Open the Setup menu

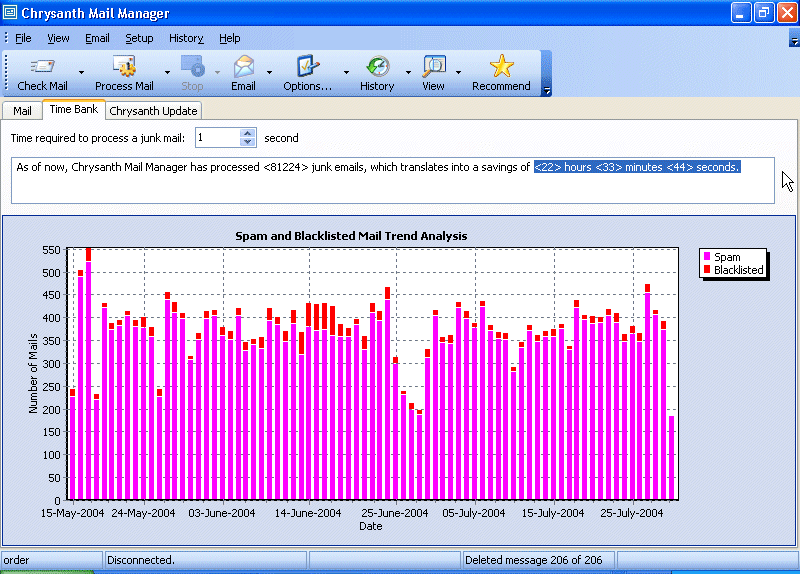tap(139, 38)
